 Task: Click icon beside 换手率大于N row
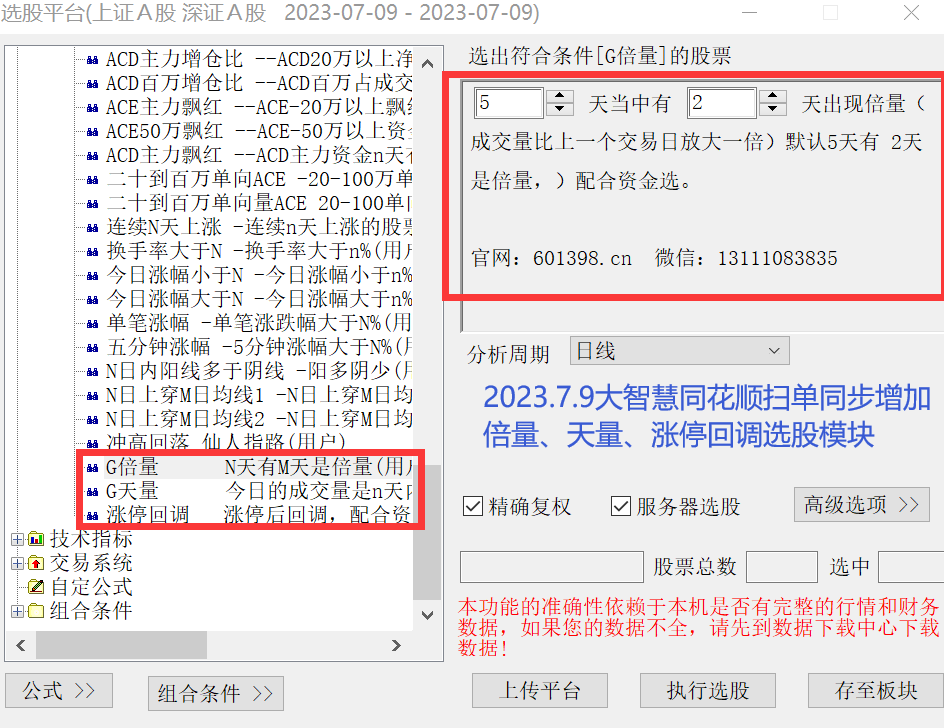(93, 252)
